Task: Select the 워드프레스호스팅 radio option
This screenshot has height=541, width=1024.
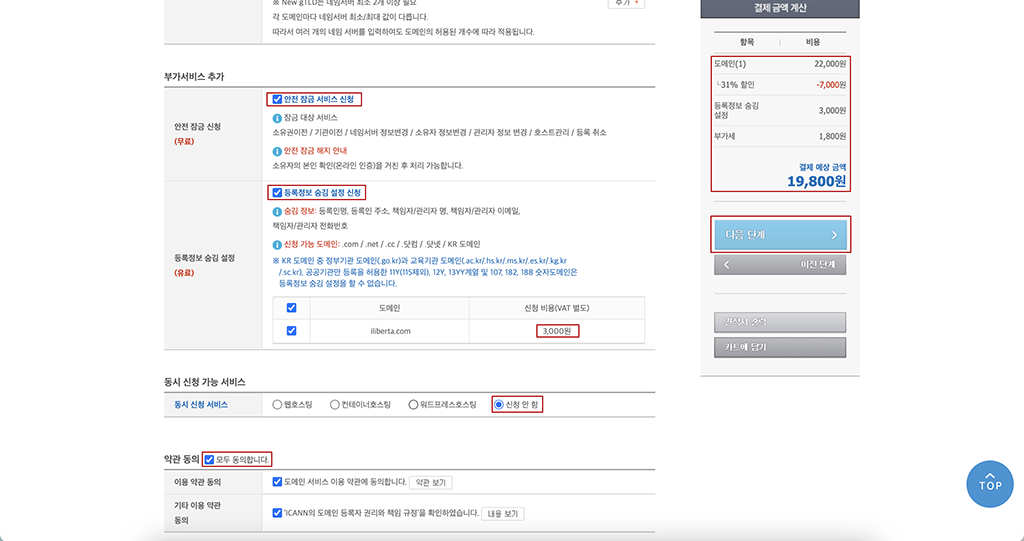Action: (413, 405)
